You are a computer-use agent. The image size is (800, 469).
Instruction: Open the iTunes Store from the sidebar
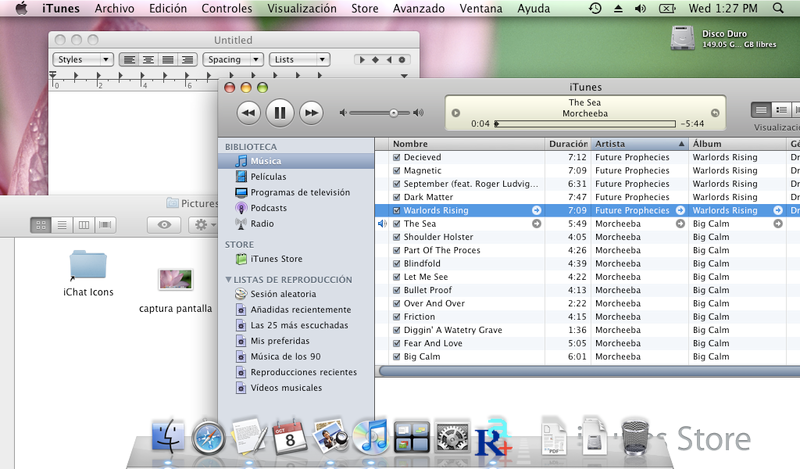click(276, 260)
